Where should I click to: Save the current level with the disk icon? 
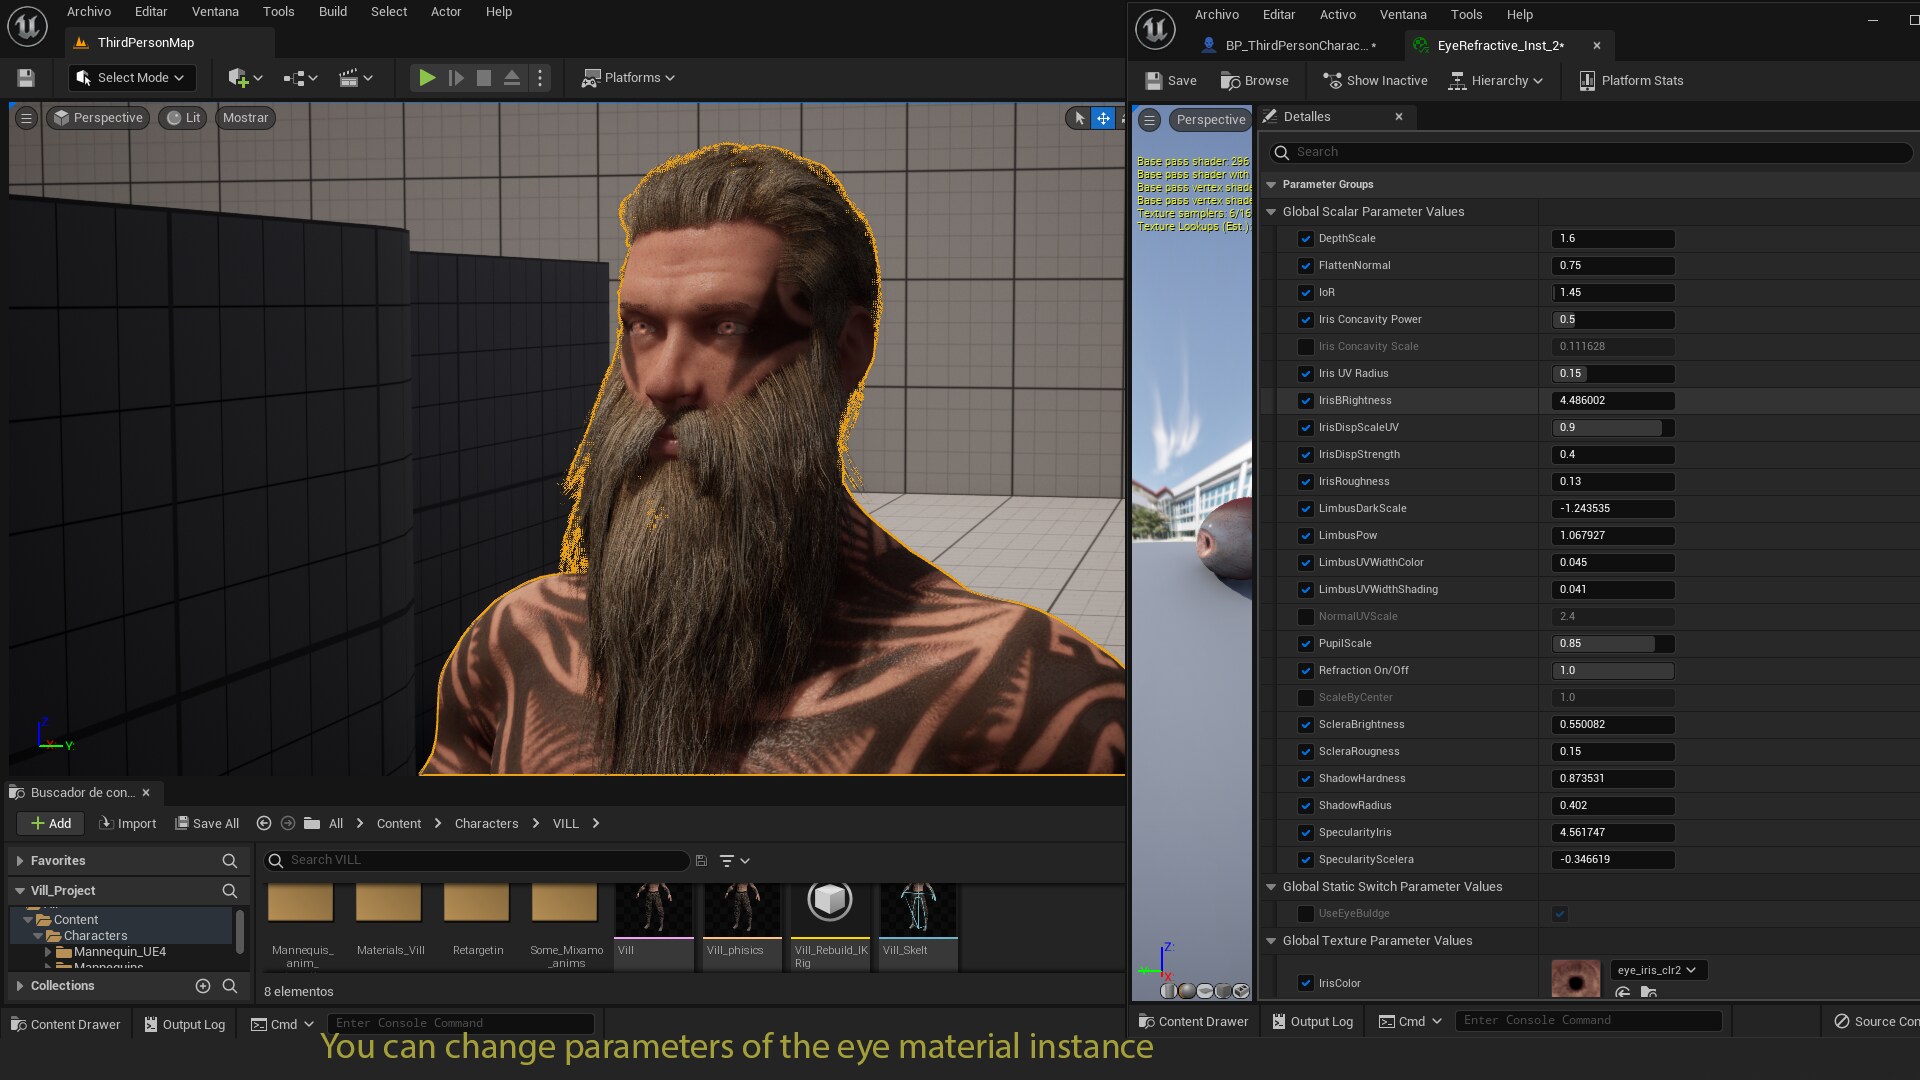pos(25,77)
